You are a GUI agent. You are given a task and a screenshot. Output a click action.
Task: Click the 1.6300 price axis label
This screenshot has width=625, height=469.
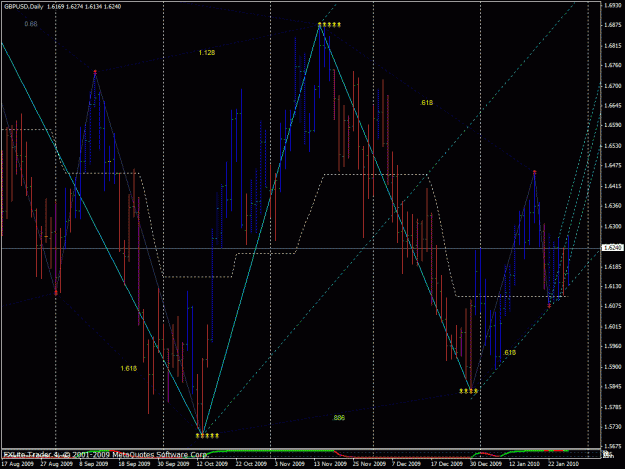click(x=613, y=226)
